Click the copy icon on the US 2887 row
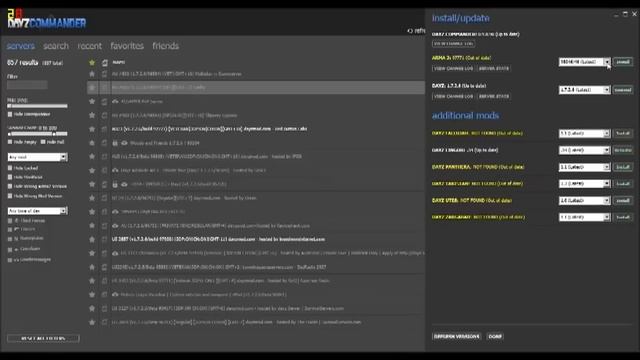Screen dimensions: 640x360 (104, 239)
